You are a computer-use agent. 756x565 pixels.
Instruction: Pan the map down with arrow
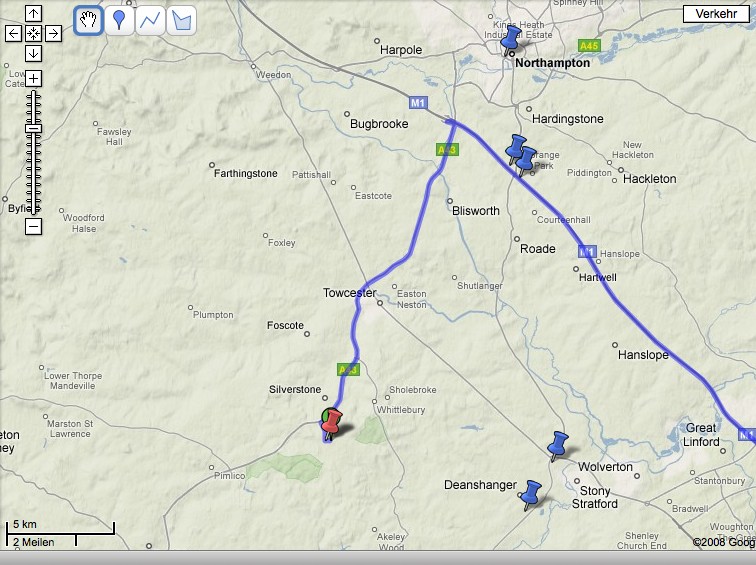(33, 52)
